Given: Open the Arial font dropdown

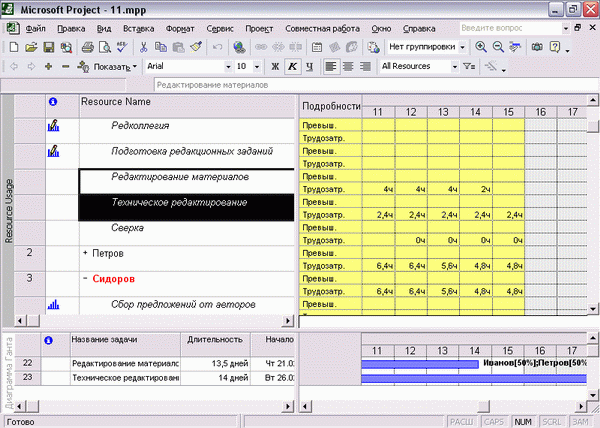Looking at the screenshot, I should coord(228,66).
